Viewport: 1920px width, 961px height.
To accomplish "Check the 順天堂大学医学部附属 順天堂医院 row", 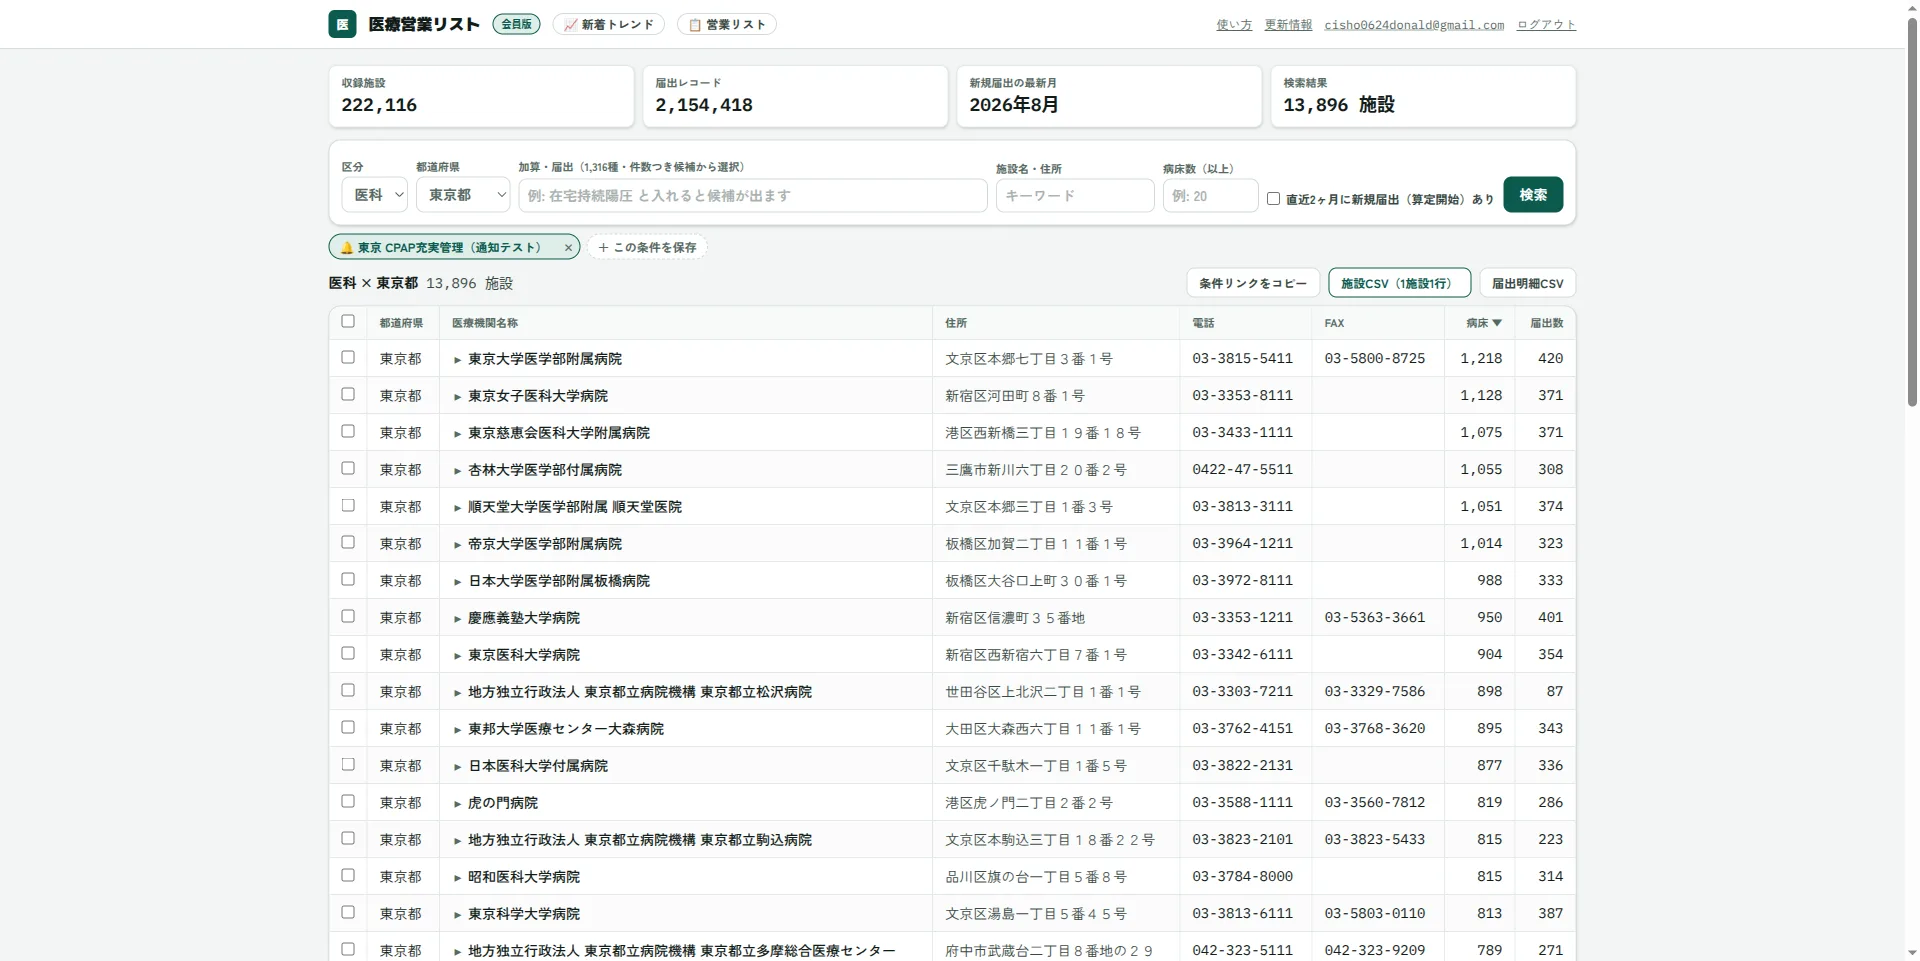I will pyautogui.click(x=348, y=505).
